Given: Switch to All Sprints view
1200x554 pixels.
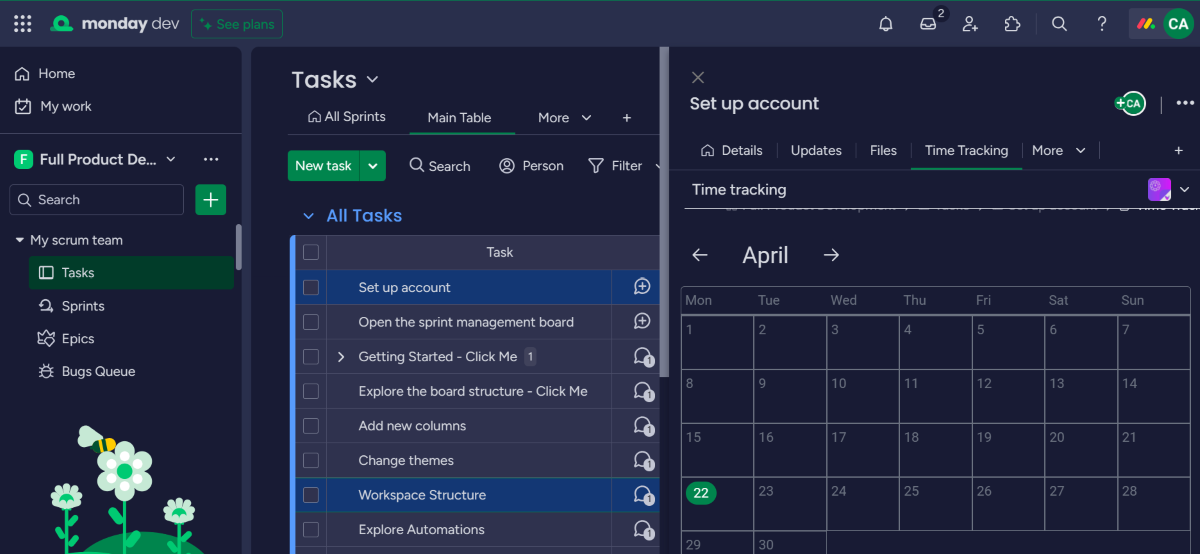Looking at the screenshot, I should [x=346, y=117].
